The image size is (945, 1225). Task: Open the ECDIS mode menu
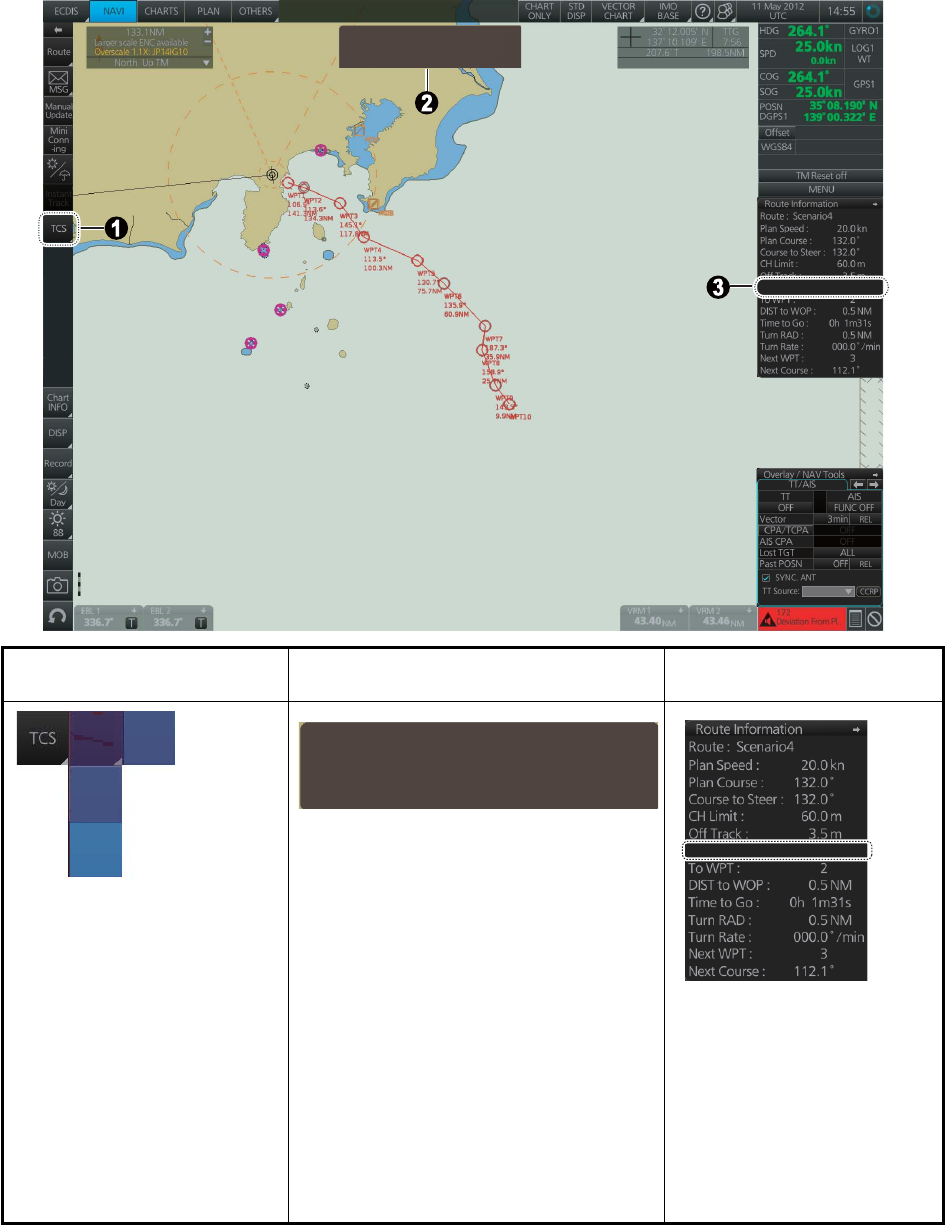pyautogui.click(x=65, y=12)
